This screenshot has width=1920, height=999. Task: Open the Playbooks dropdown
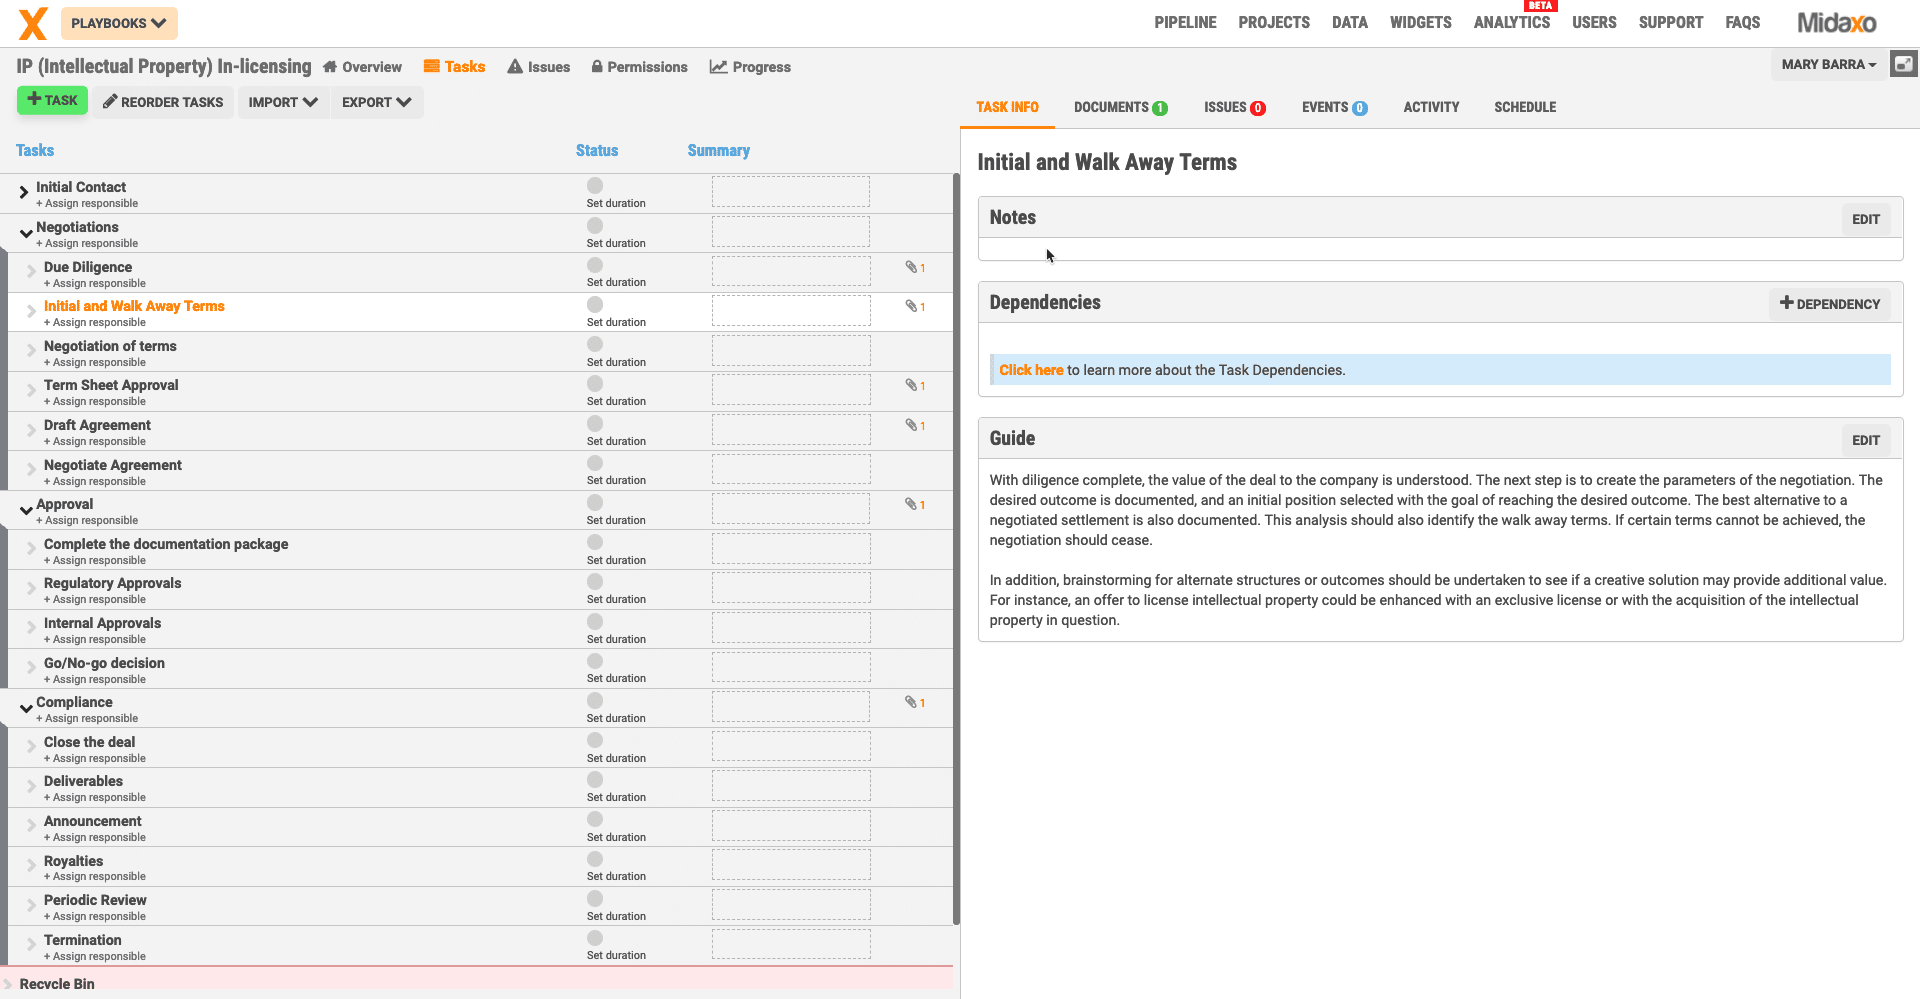[119, 23]
